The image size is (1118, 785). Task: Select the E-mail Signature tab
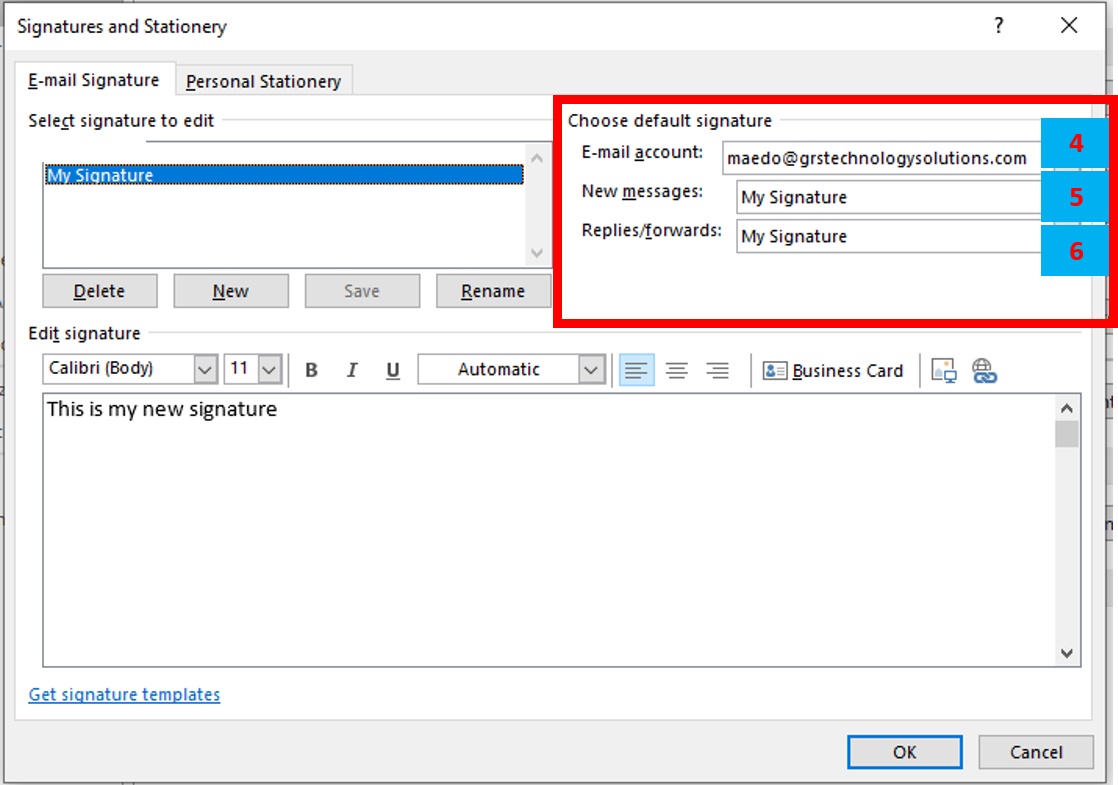click(x=97, y=79)
